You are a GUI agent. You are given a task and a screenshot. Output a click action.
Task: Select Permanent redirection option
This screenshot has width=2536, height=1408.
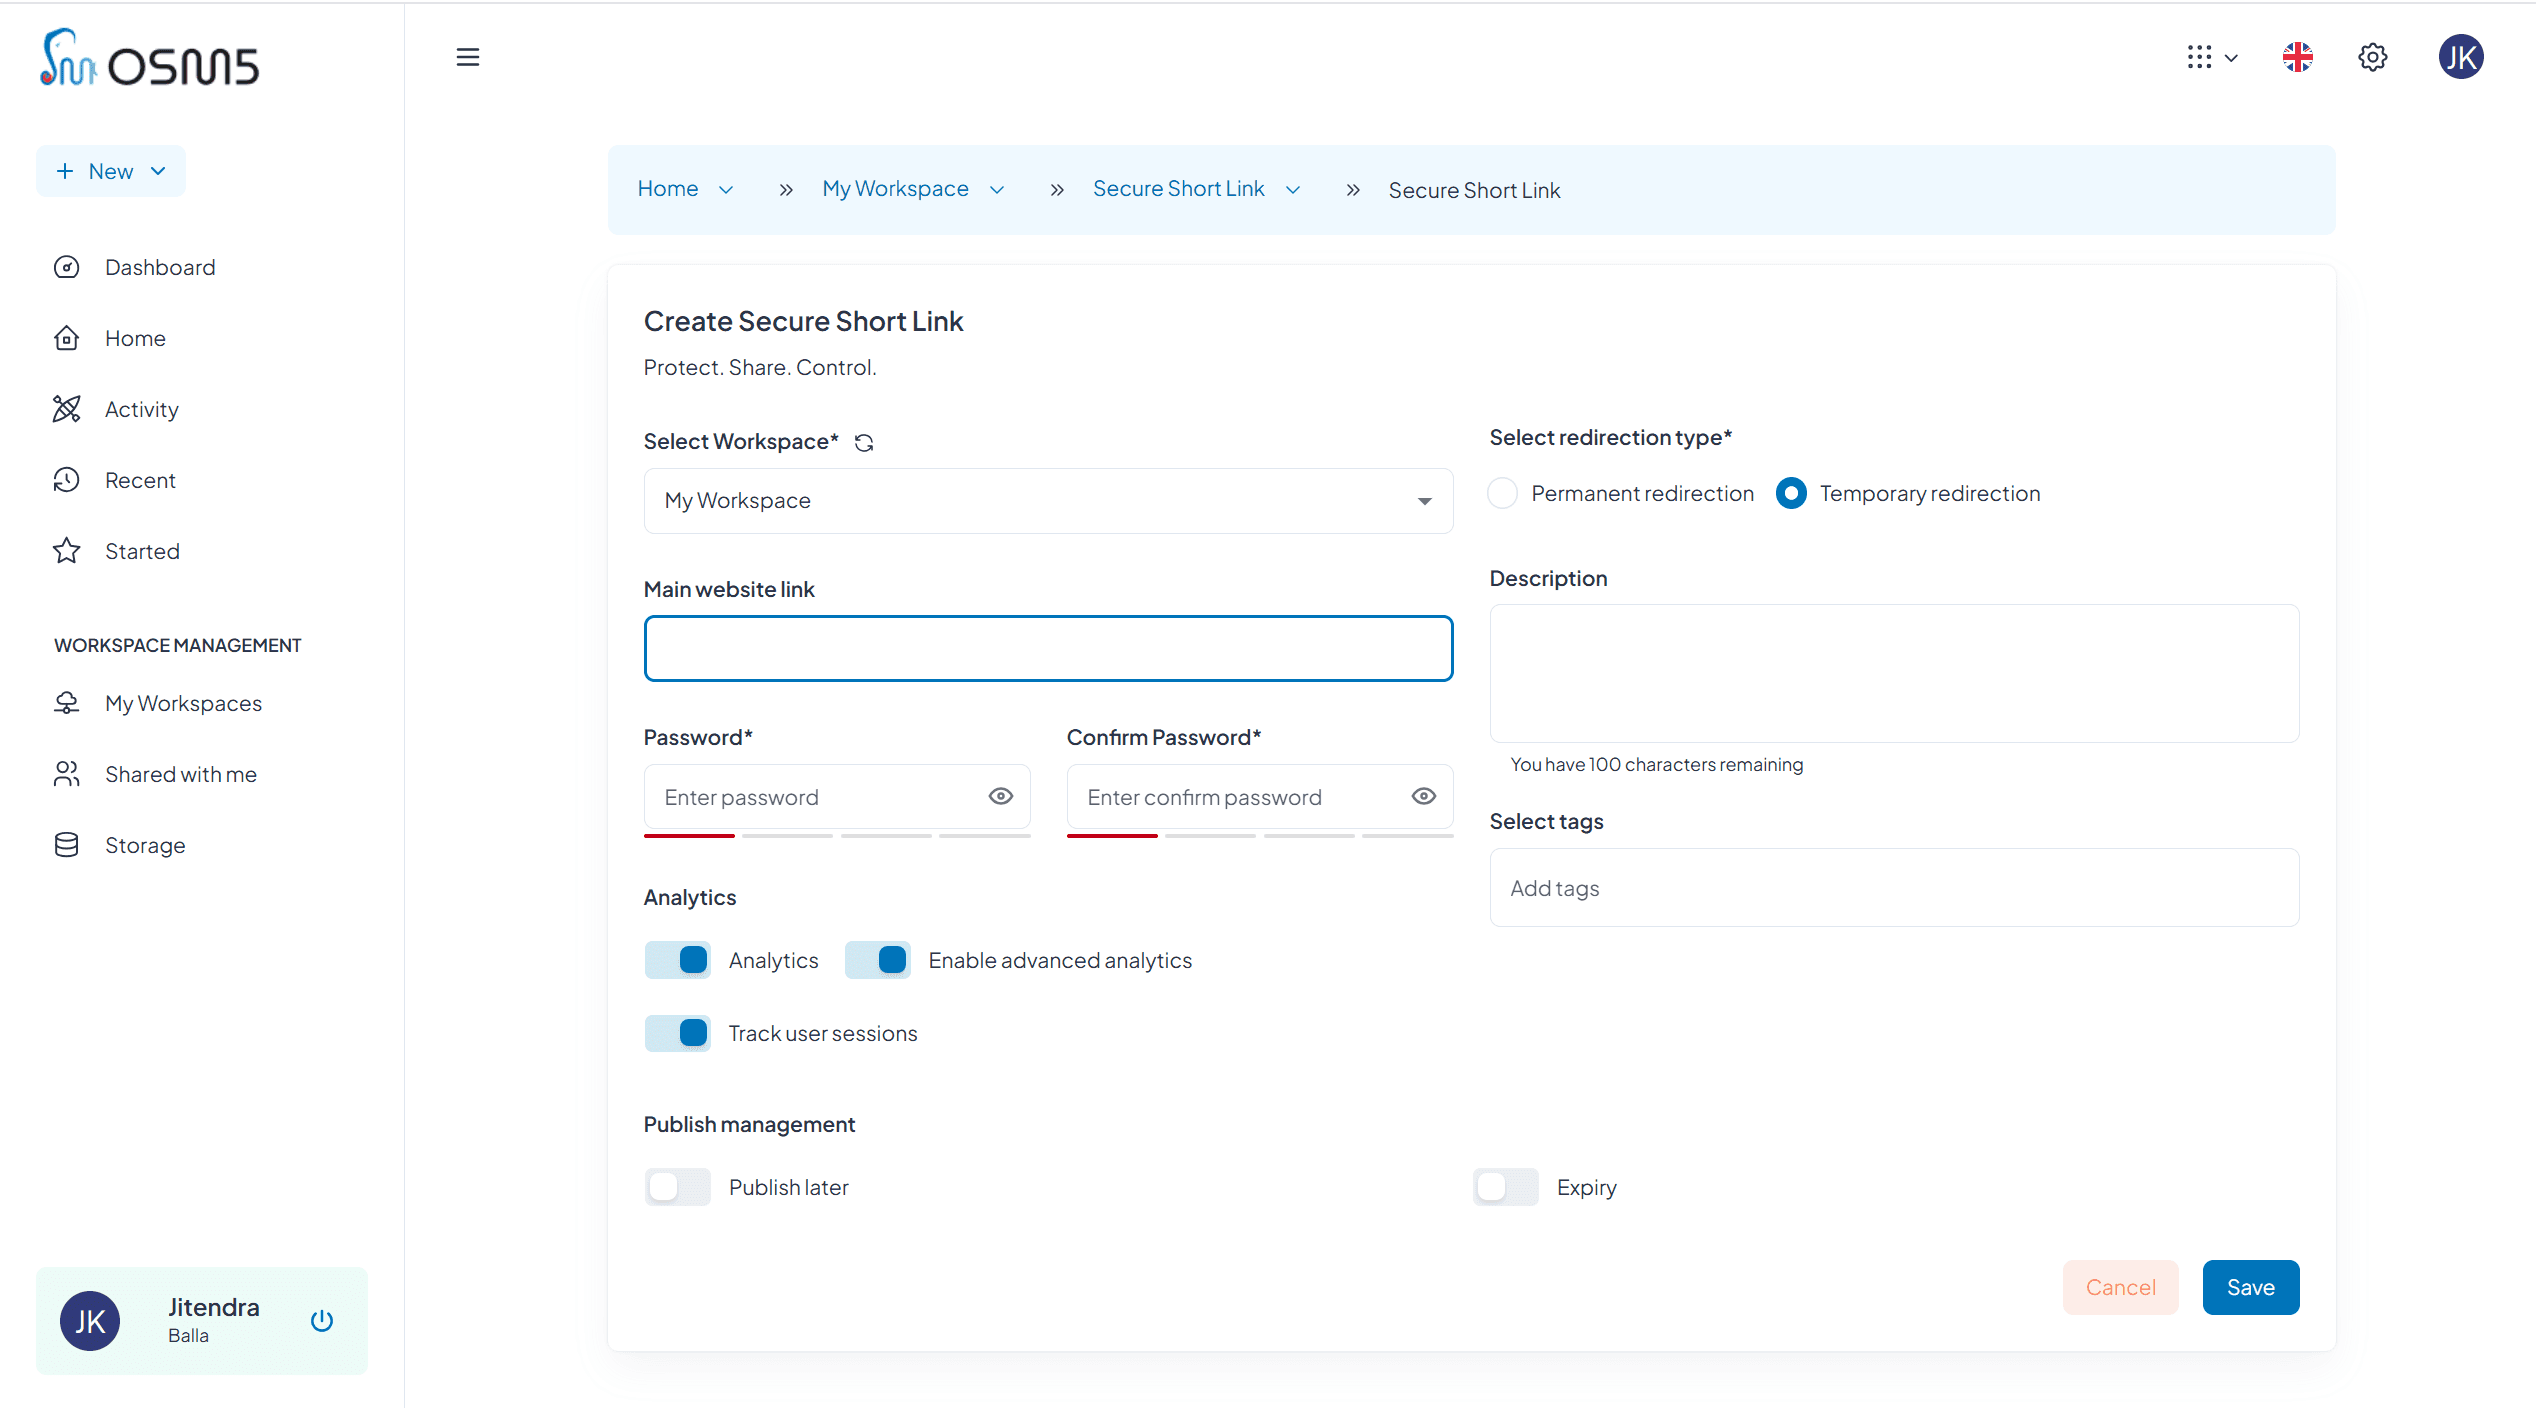pyautogui.click(x=1502, y=492)
